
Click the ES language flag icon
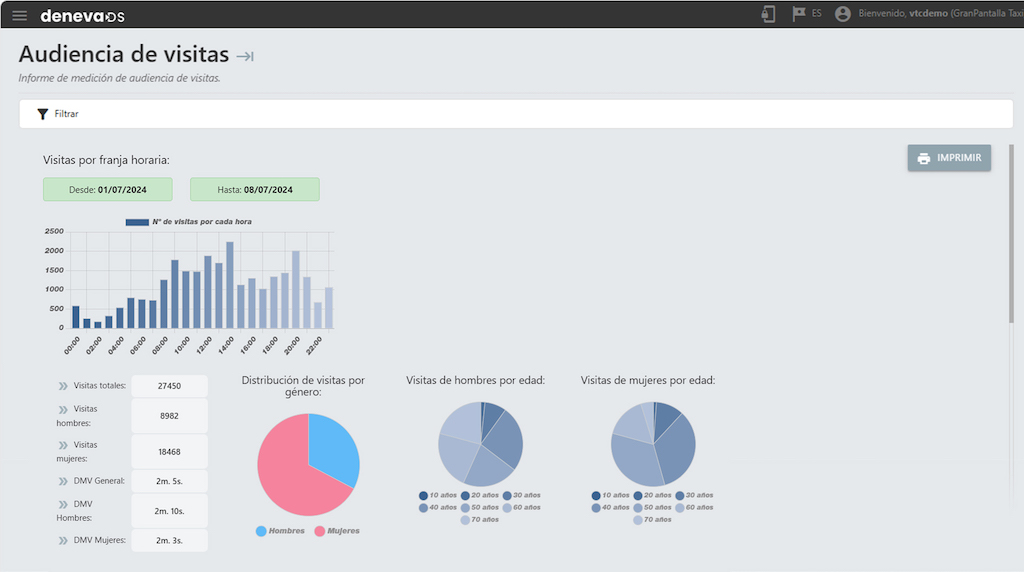pos(798,14)
